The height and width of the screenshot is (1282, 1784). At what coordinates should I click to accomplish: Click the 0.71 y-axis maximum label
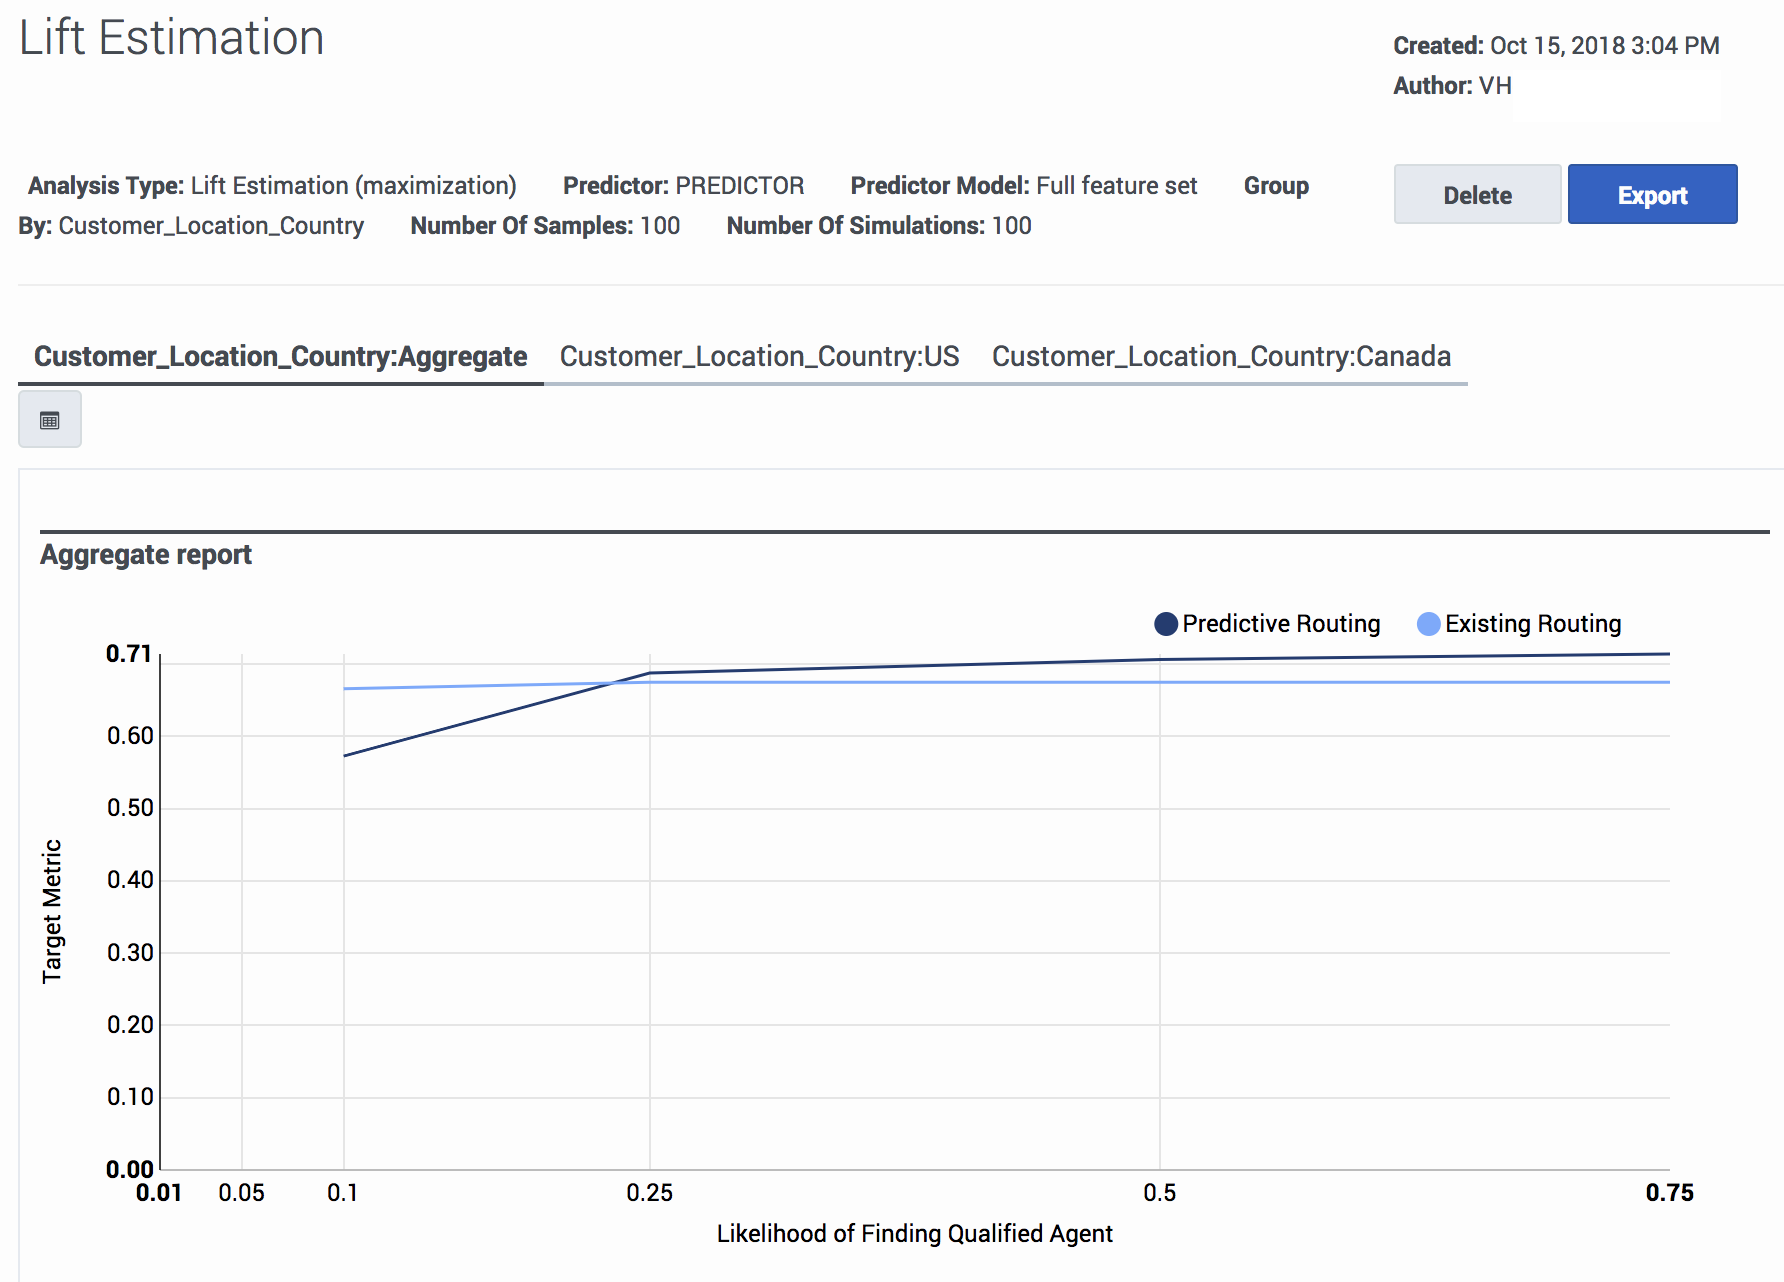click(129, 654)
